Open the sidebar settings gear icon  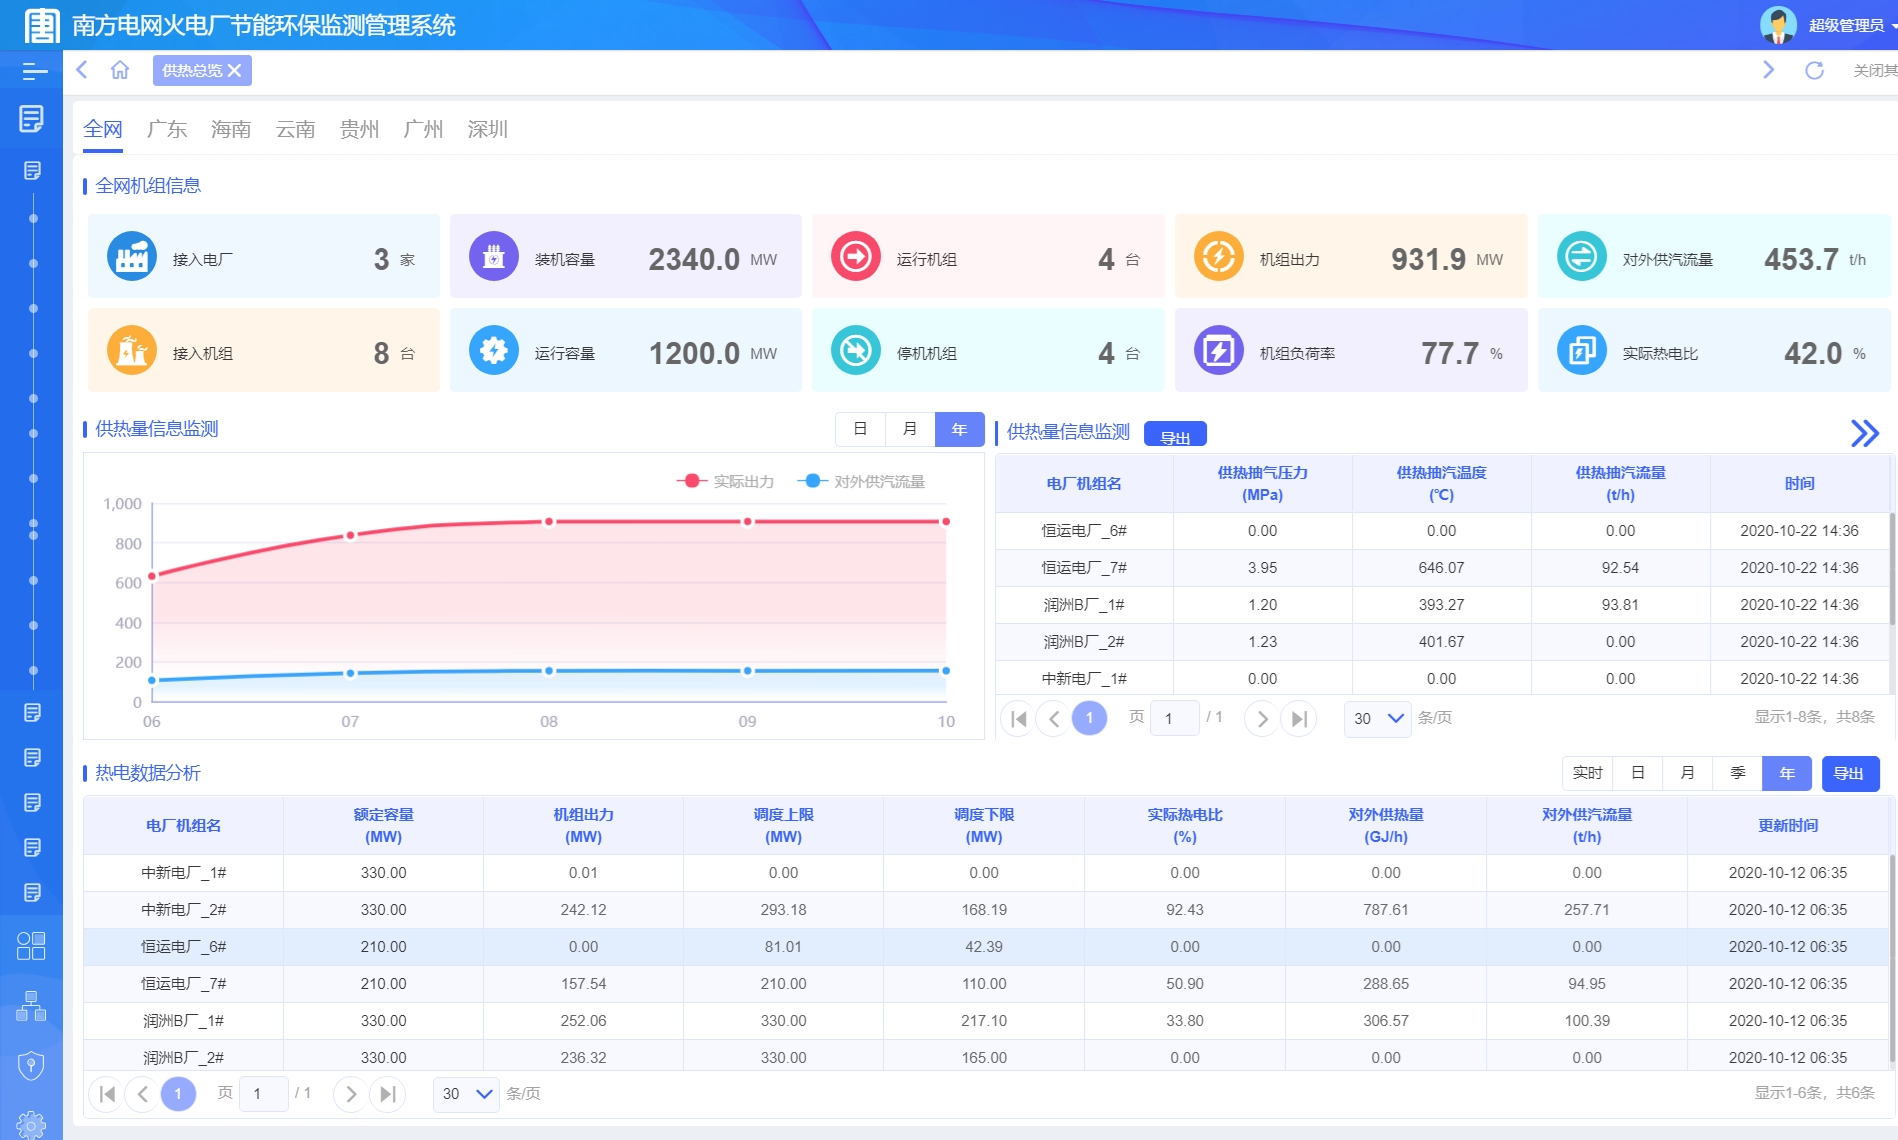[31, 1125]
